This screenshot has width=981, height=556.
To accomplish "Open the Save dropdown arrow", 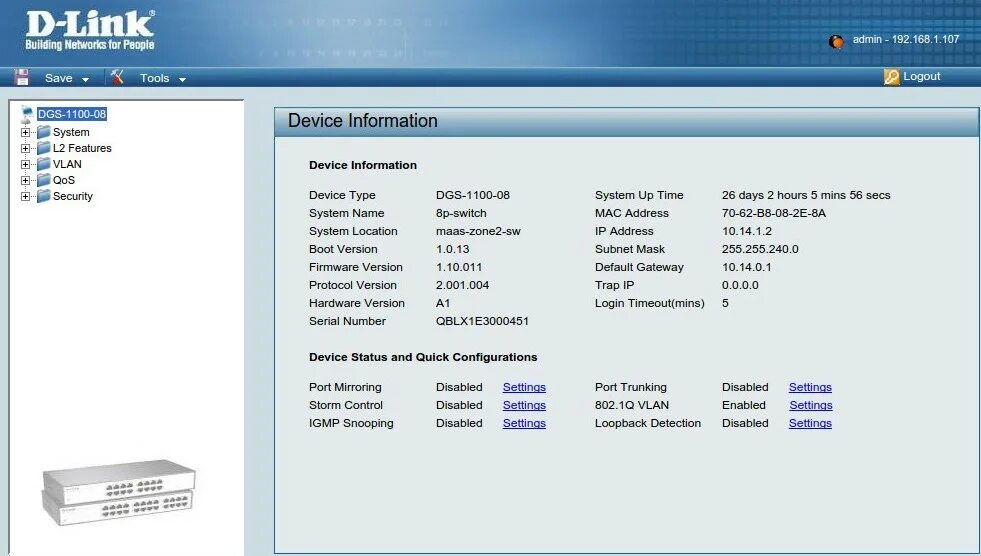I will click(85, 79).
